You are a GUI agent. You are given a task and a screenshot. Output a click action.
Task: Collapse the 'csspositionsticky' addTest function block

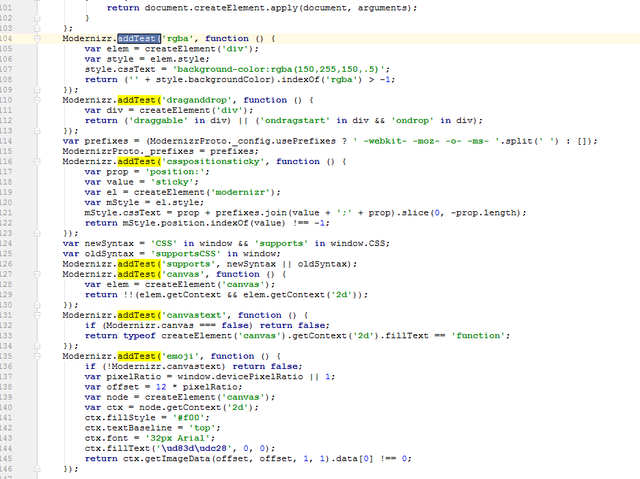pos(37,162)
